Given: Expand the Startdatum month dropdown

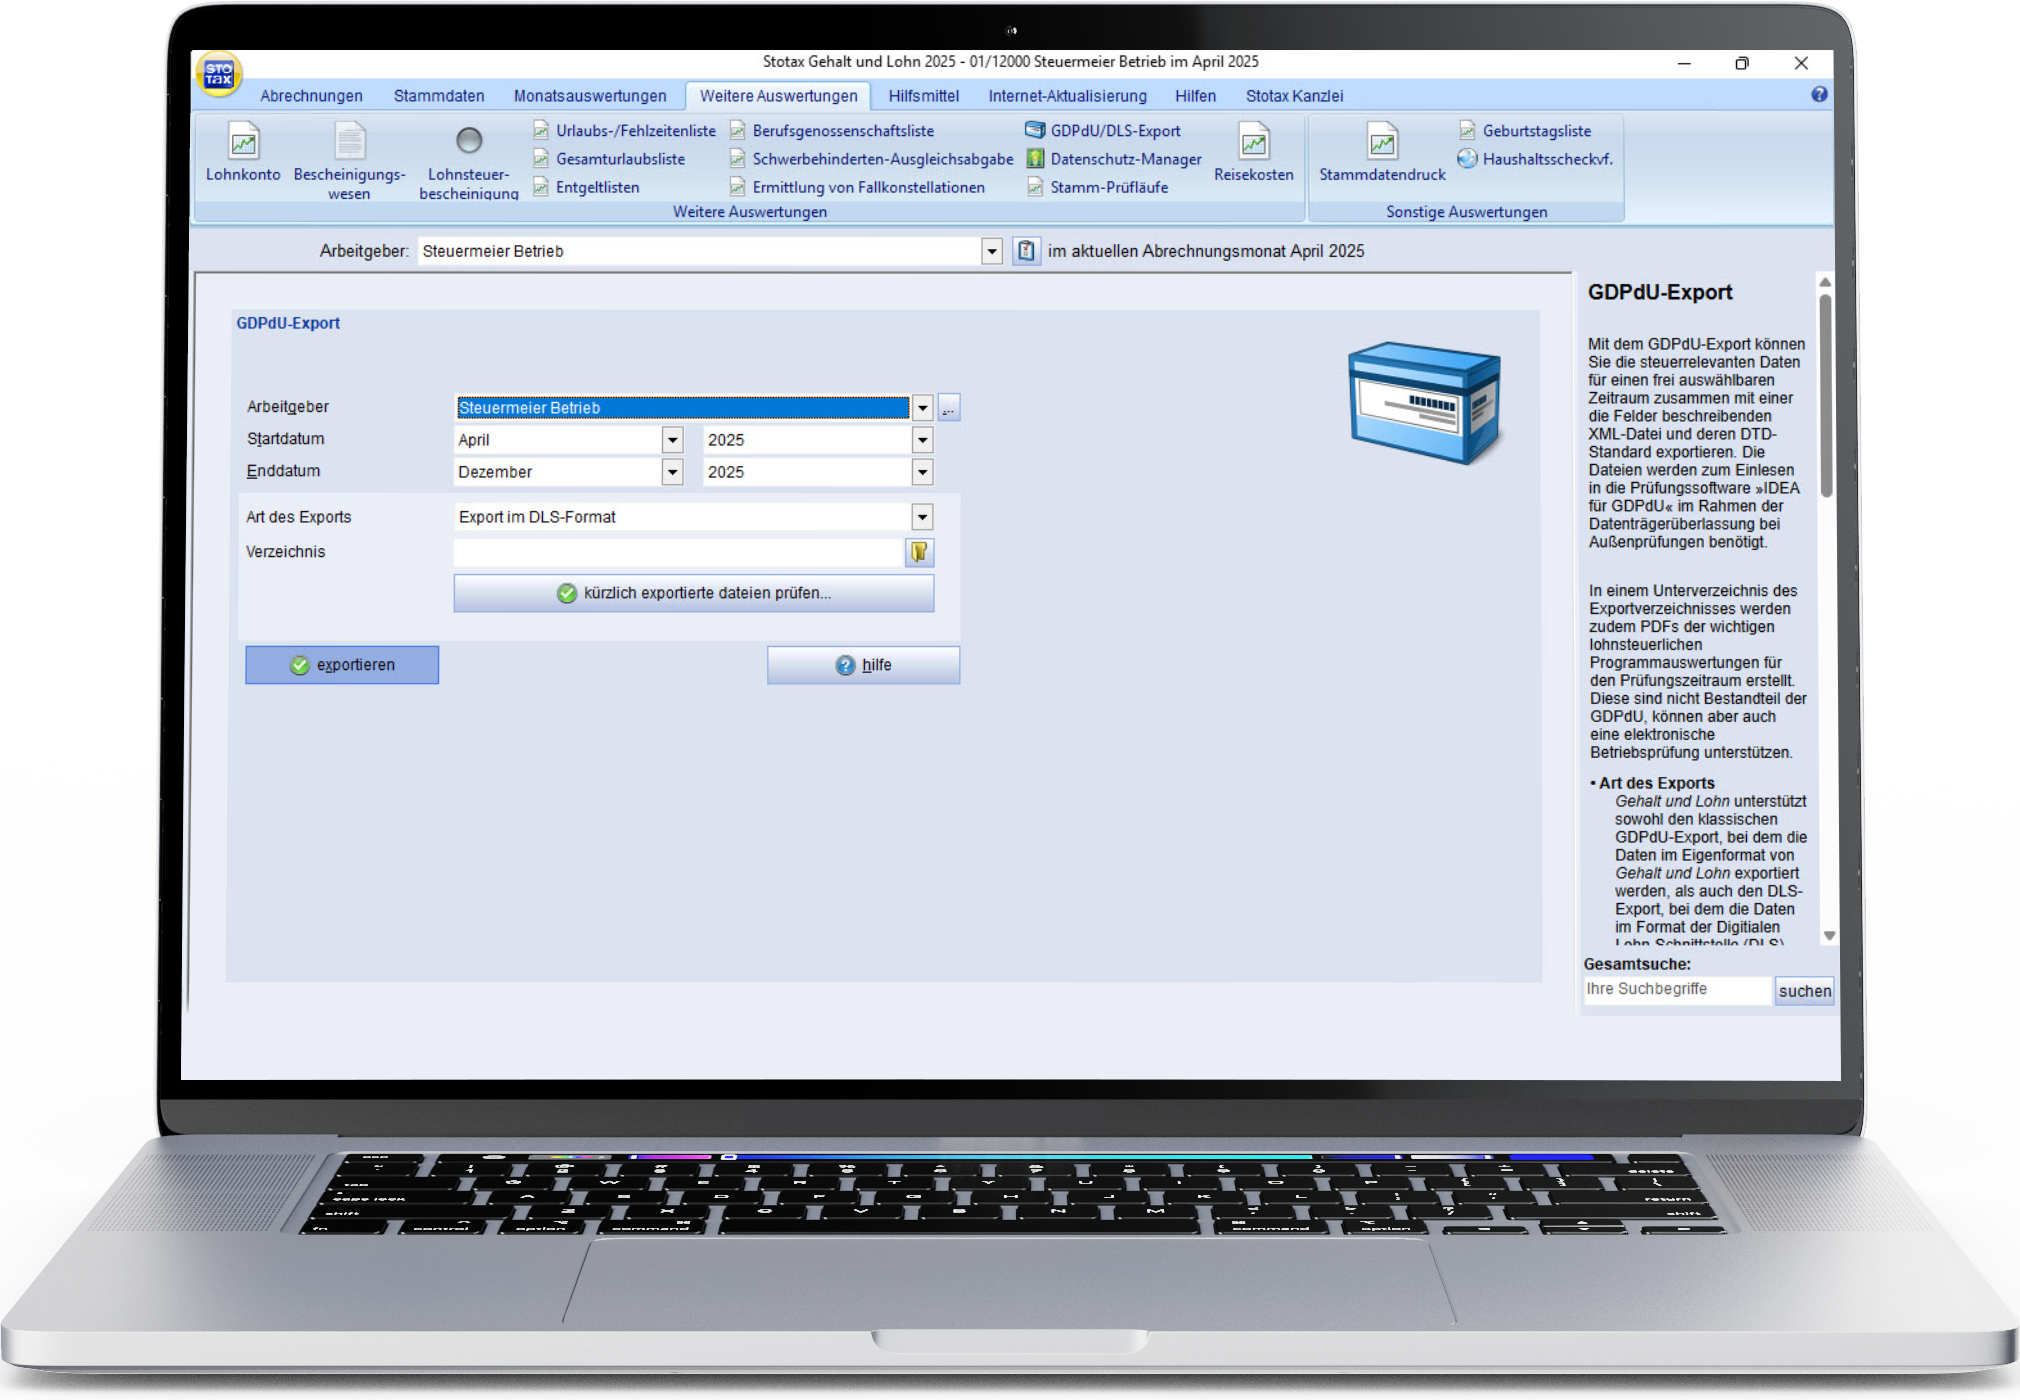Looking at the screenshot, I should pyautogui.click(x=673, y=440).
